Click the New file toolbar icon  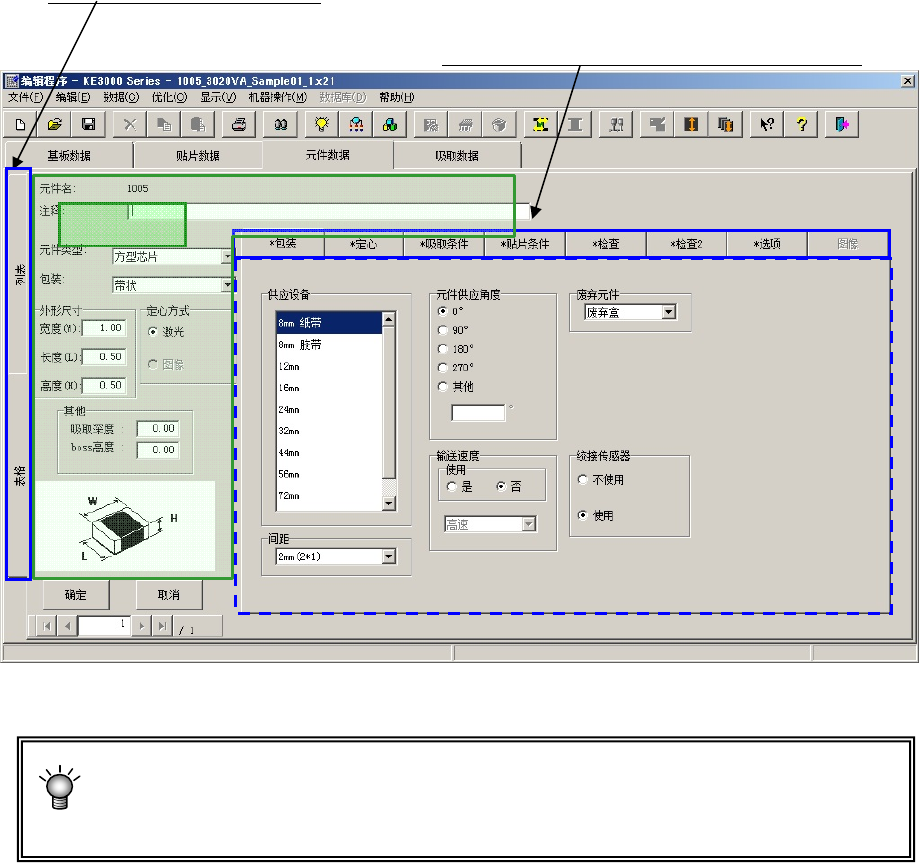point(21,124)
